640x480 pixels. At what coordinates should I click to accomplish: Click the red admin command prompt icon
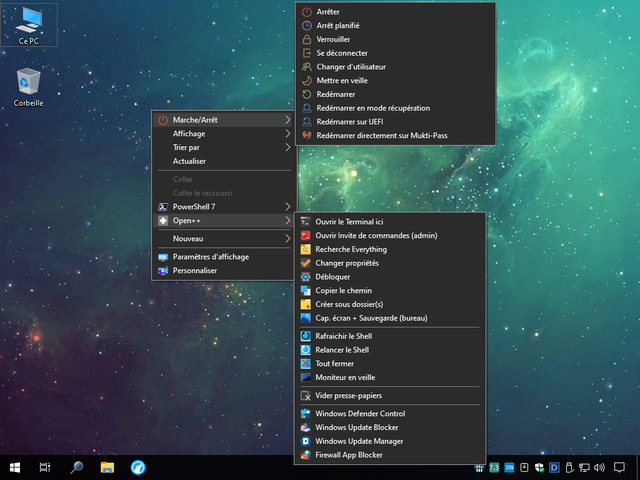point(305,236)
